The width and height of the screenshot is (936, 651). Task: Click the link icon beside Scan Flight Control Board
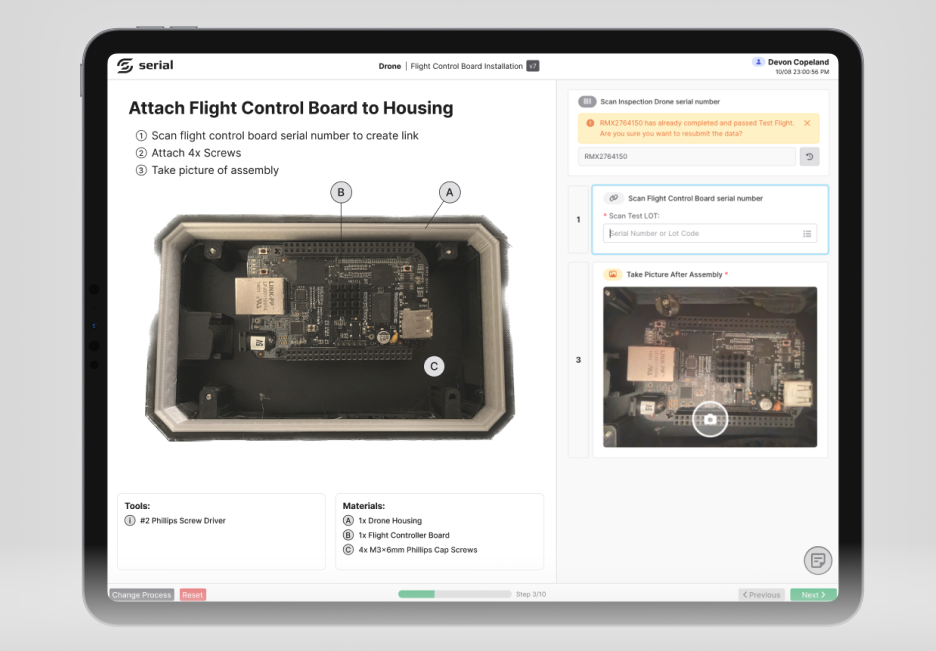pos(614,198)
